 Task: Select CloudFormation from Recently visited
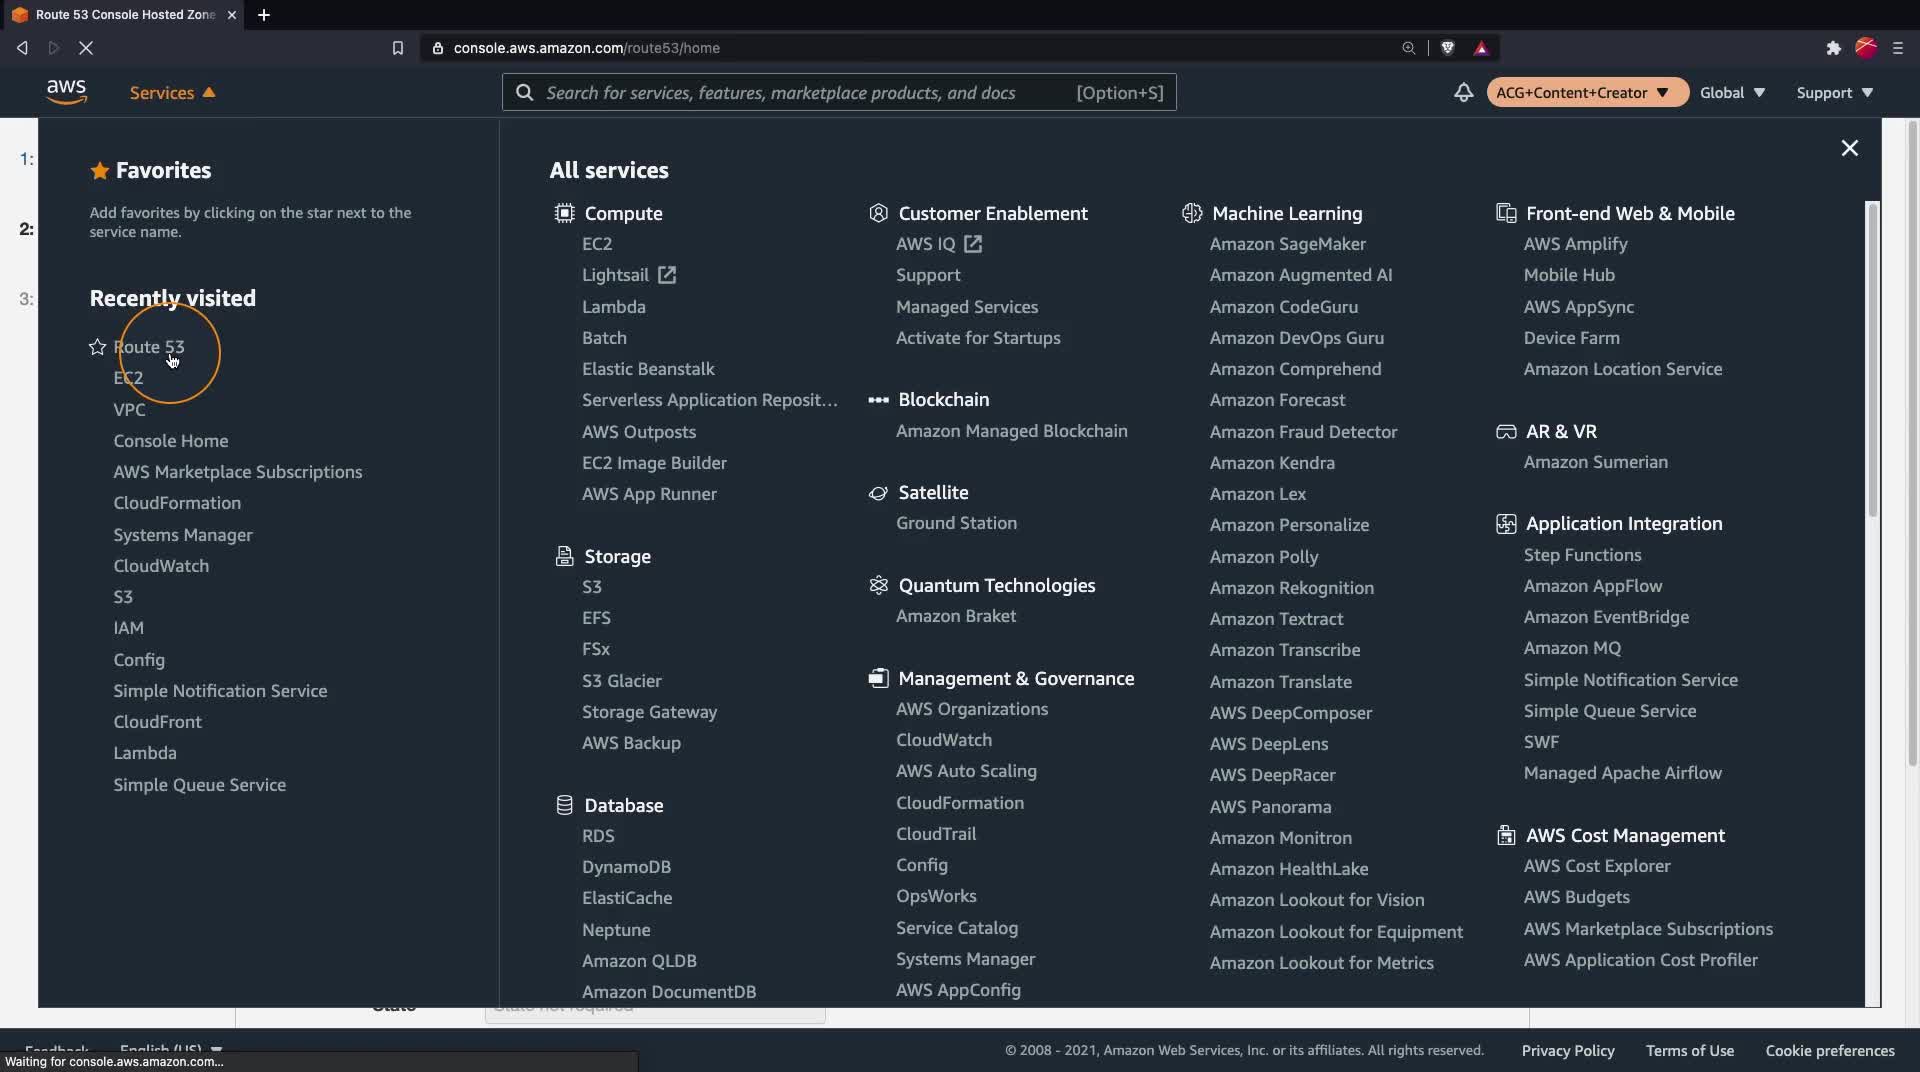coord(177,503)
